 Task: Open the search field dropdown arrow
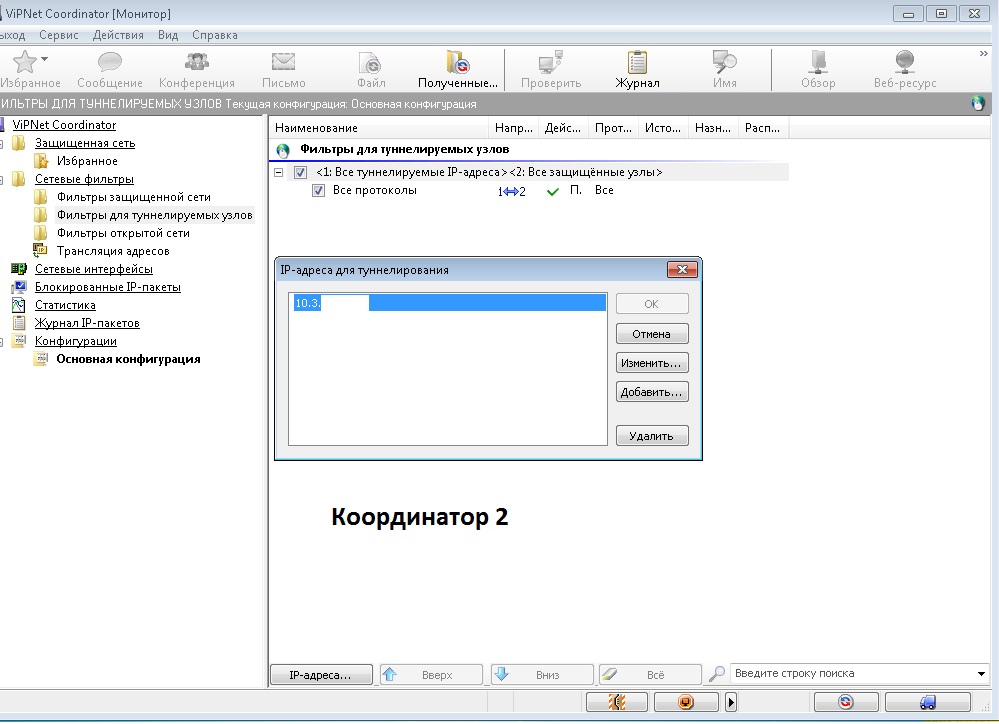(981, 674)
